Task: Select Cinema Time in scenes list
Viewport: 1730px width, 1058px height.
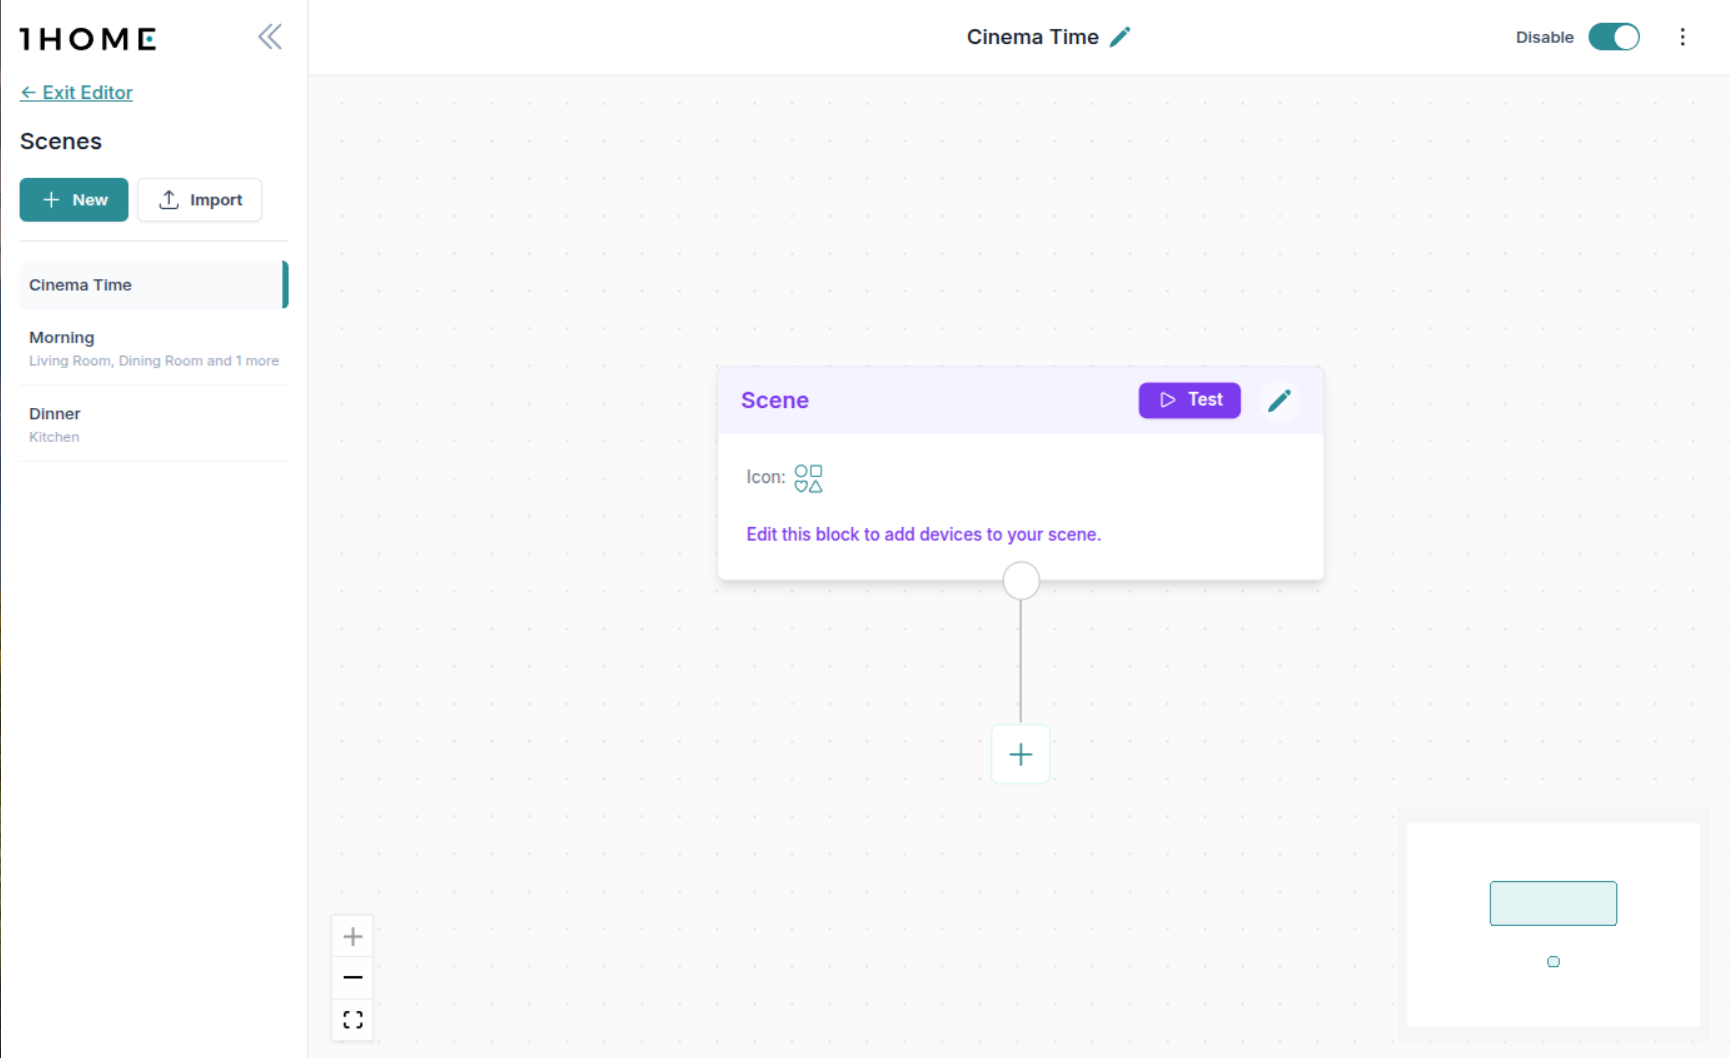Action: pyautogui.click(x=152, y=285)
